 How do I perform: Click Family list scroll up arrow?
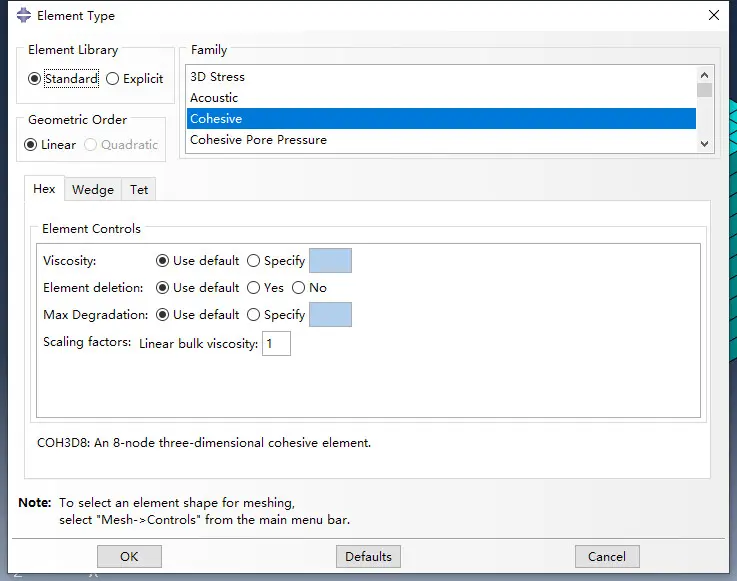(704, 75)
